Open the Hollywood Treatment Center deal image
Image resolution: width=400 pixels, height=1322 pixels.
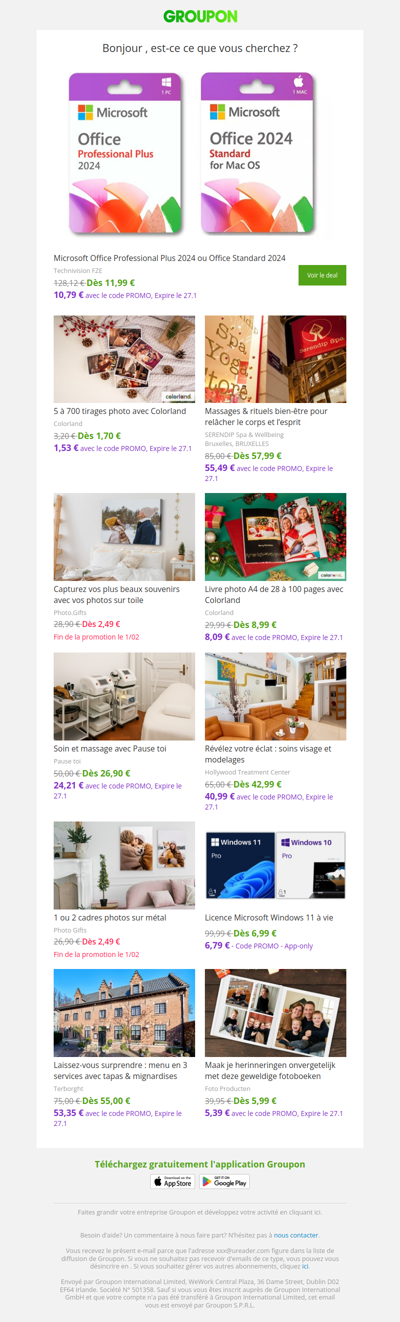tap(275, 696)
